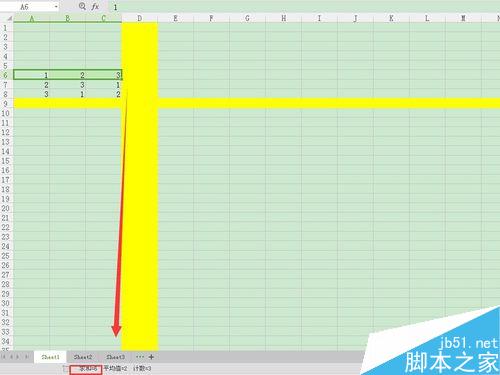Click cell C8 containing 2
The height and width of the screenshot is (375, 500).
pyautogui.click(x=104, y=94)
